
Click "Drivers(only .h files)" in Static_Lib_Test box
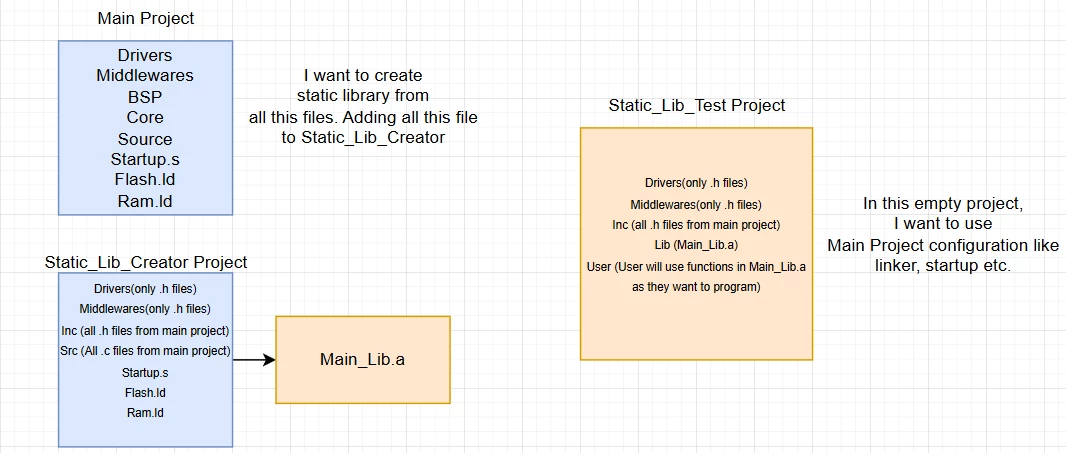pos(696,183)
